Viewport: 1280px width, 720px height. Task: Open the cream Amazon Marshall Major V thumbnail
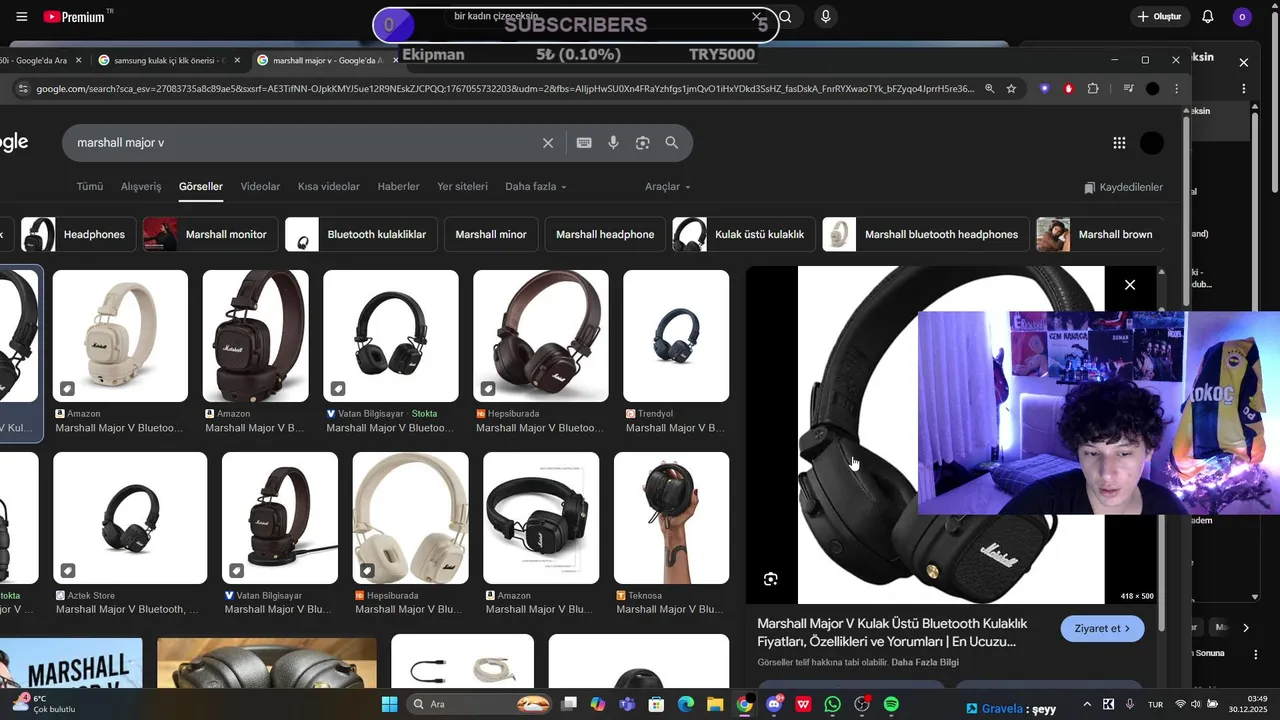pyautogui.click(x=120, y=336)
